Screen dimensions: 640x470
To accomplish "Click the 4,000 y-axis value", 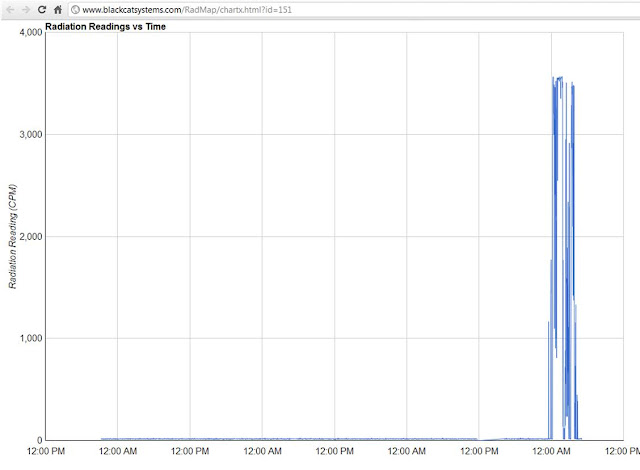I will click(31, 33).
